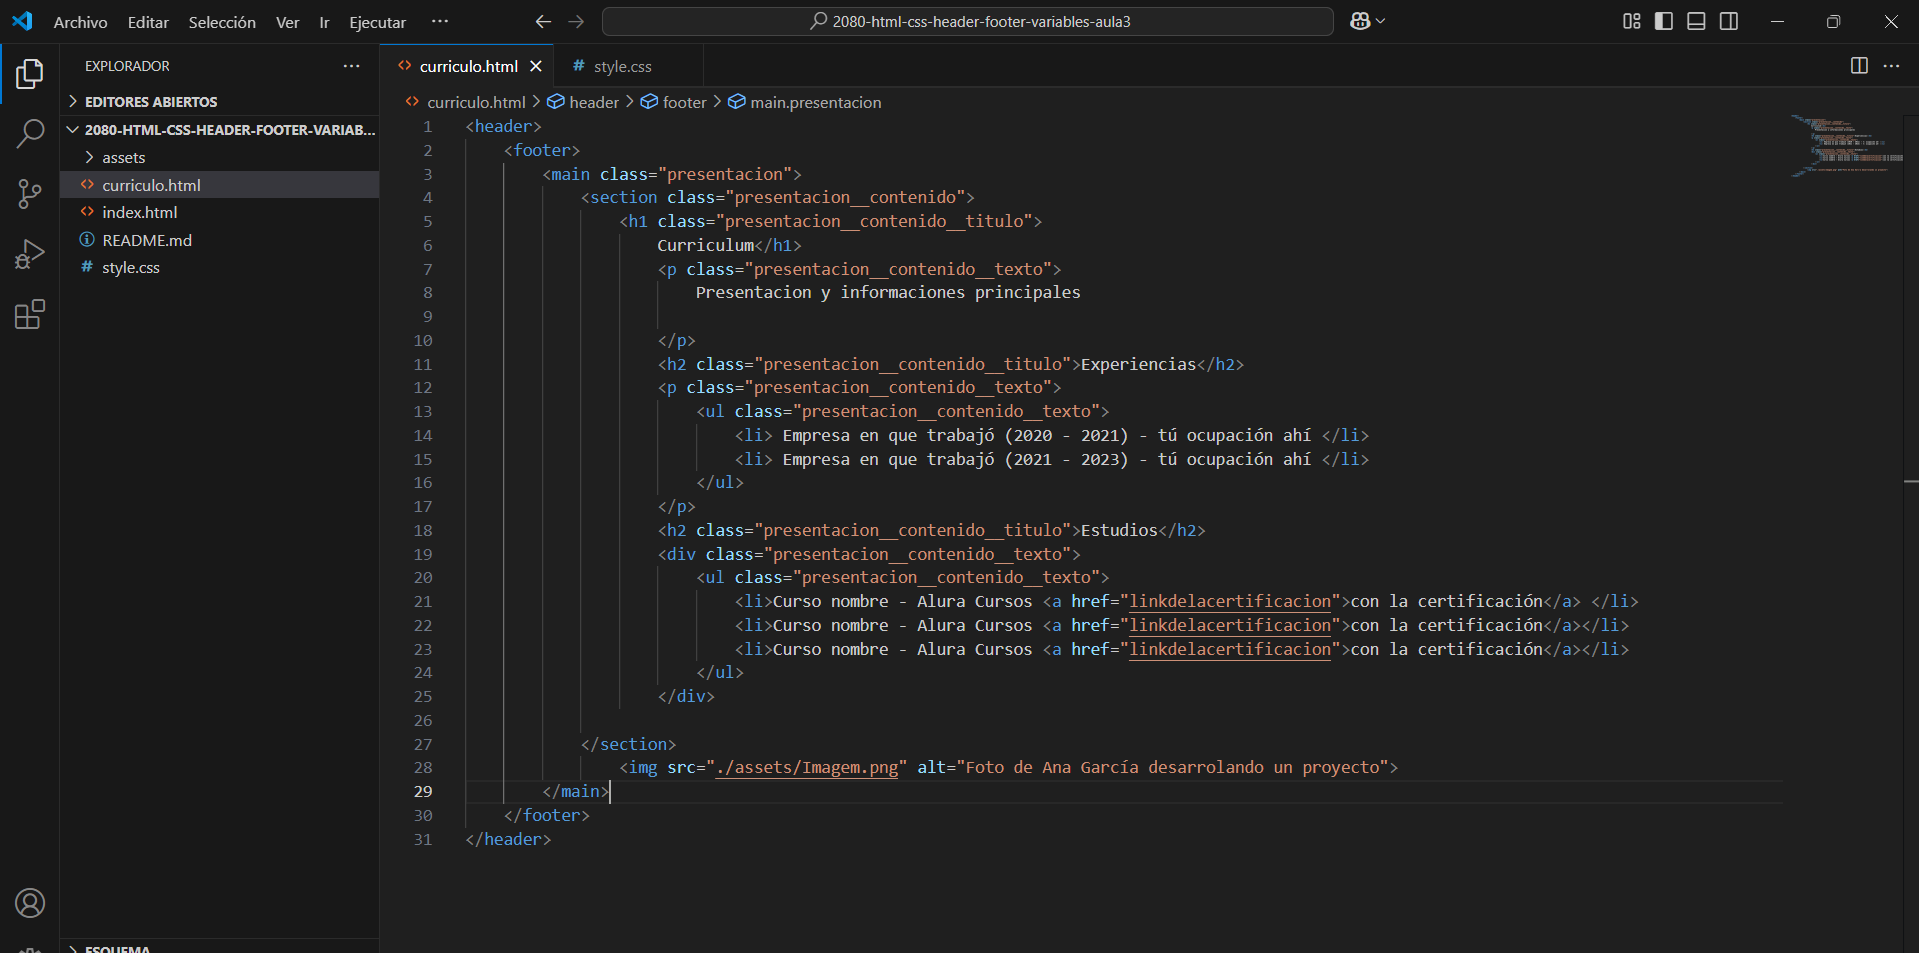Open Explorer views and more actions
The image size is (1919, 953).
pos(351,66)
